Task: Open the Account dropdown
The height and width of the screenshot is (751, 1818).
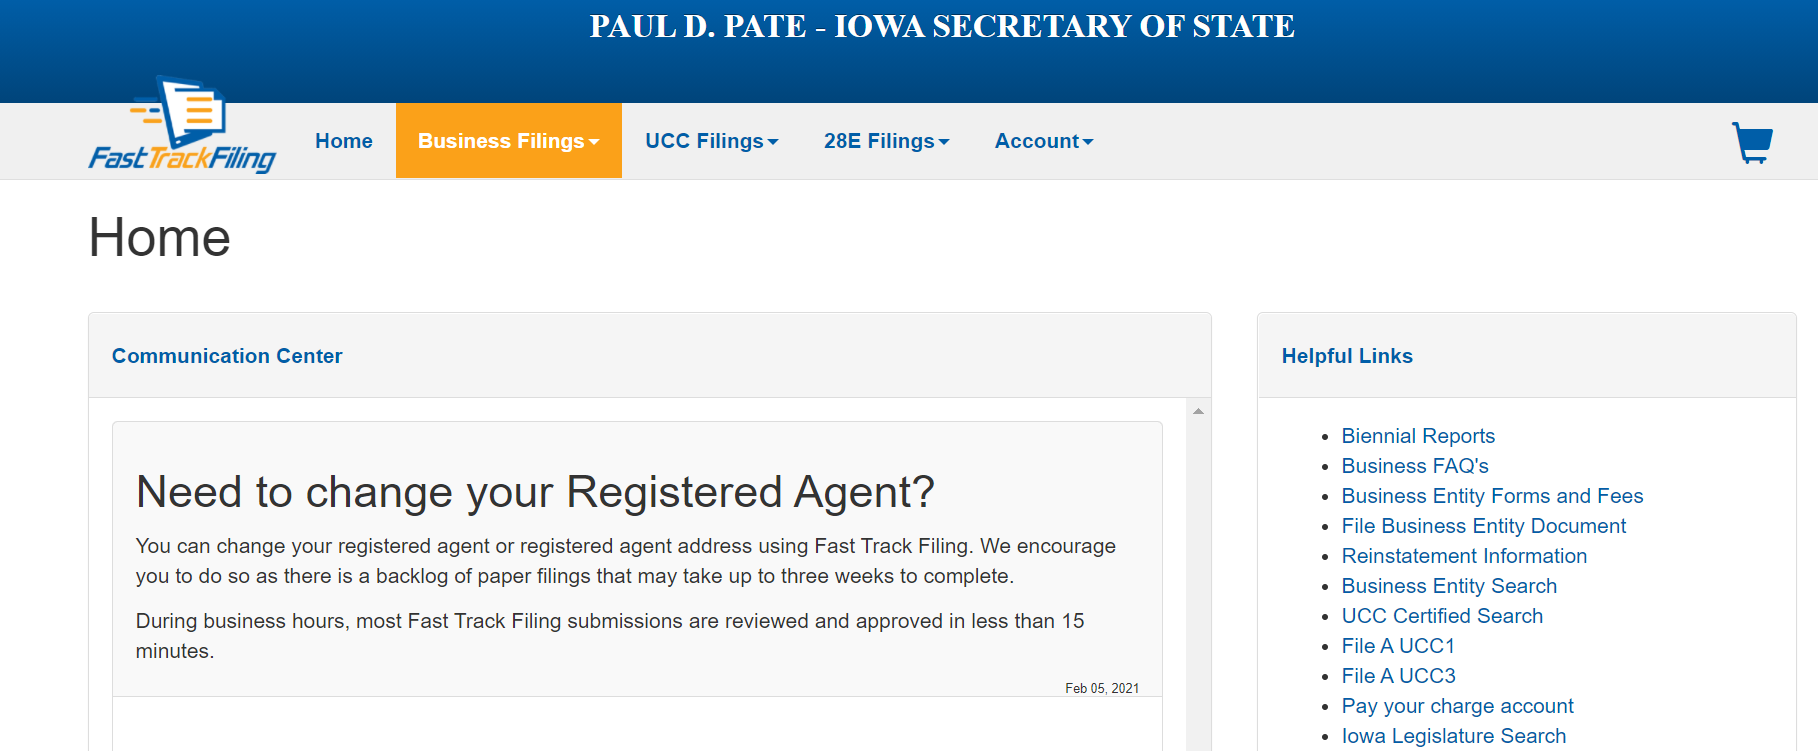Action: [x=1043, y=141]
